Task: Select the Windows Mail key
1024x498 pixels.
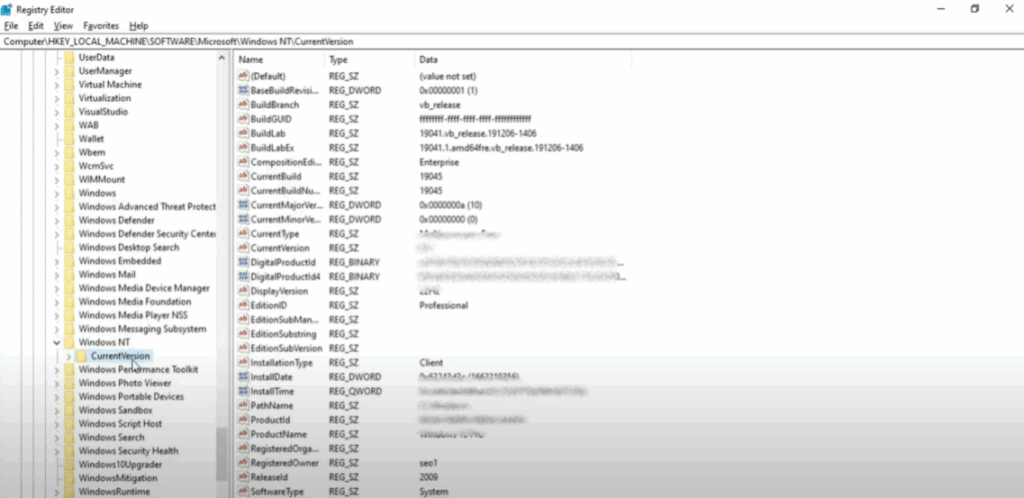Action: (107, 275)
